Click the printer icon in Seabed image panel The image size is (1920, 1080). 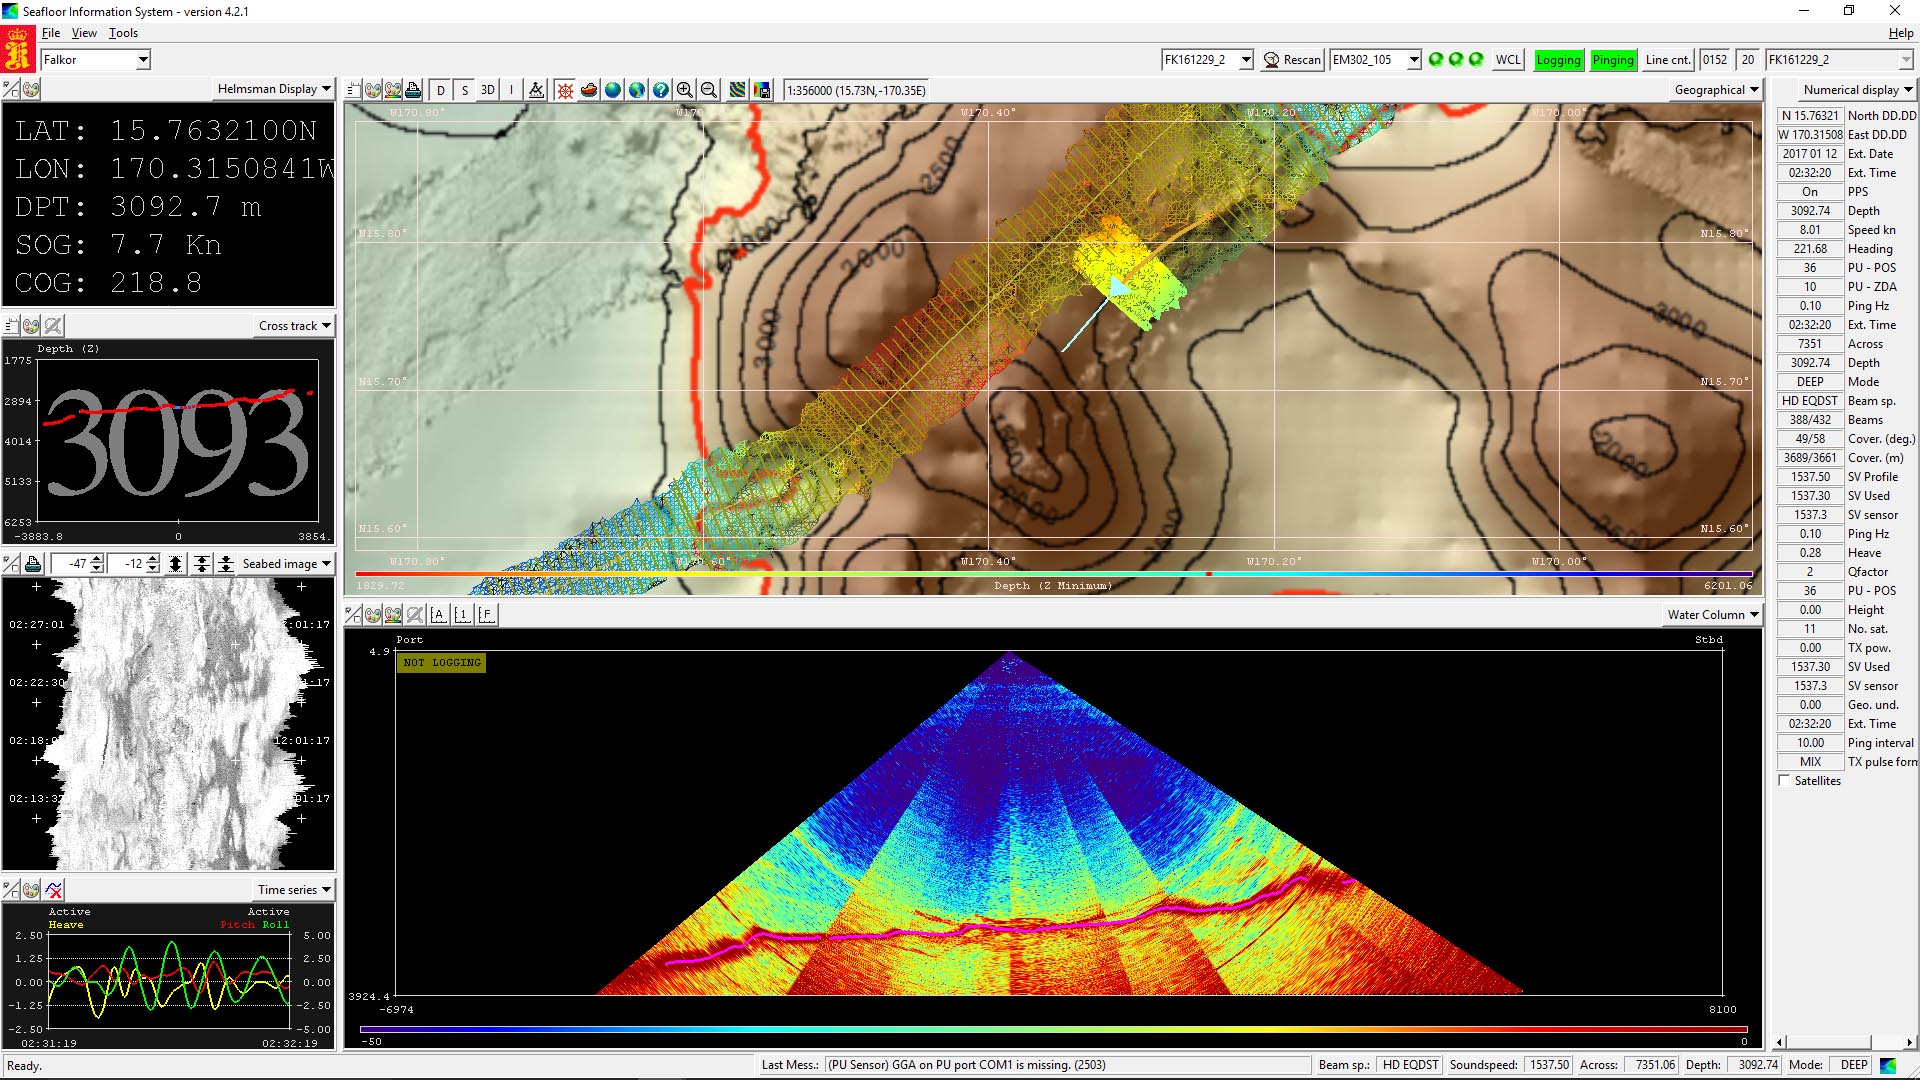point(33,564)
